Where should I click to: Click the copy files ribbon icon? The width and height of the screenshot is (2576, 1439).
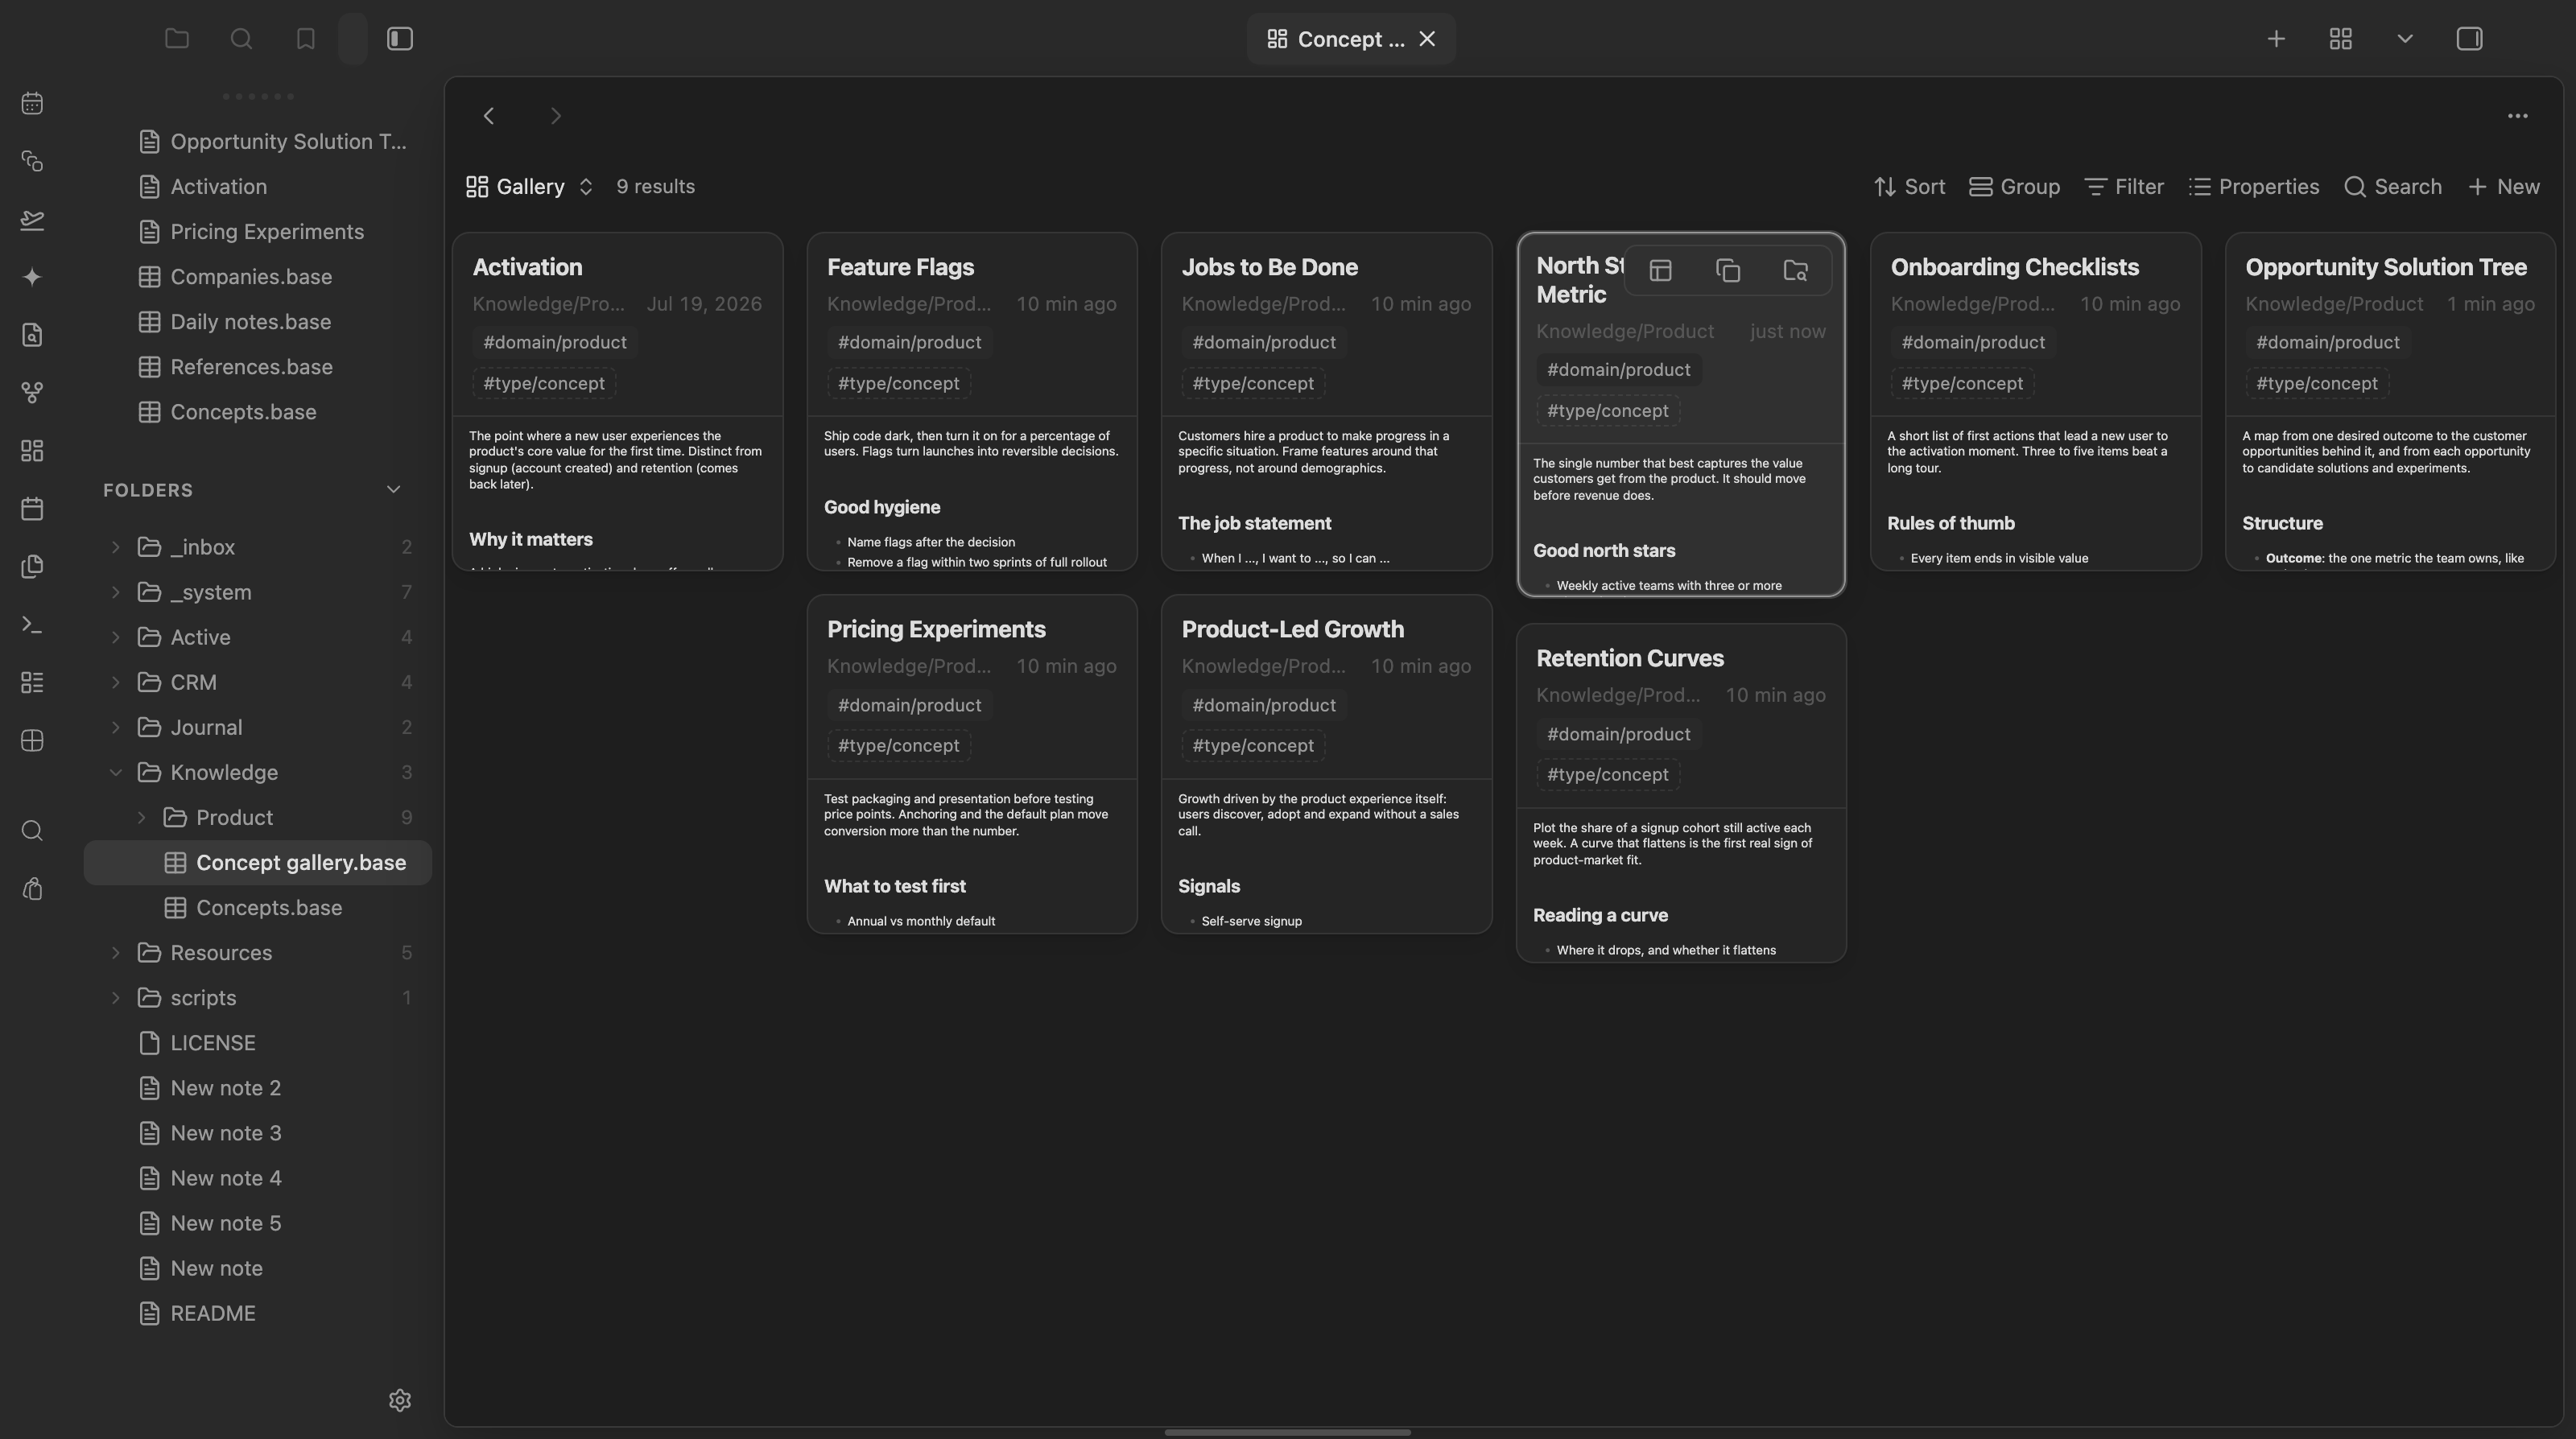[32, 567]
